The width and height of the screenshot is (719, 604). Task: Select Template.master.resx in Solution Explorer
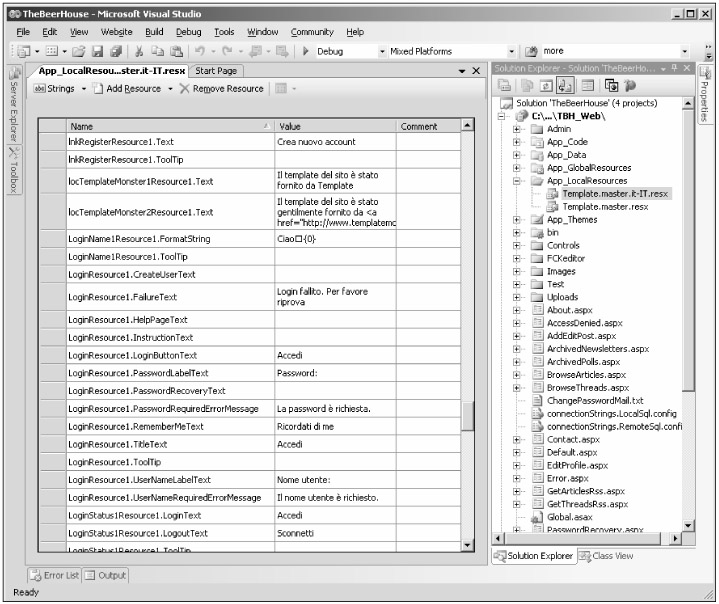pyautogui.click(x=604, y=207)
